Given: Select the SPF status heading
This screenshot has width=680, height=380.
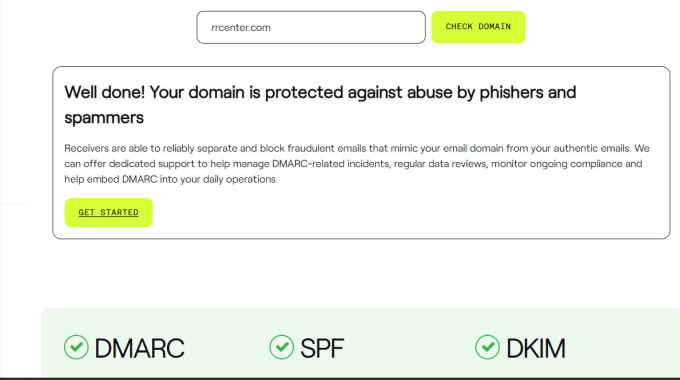Looking at the screenshot, I should click(322, 348).
